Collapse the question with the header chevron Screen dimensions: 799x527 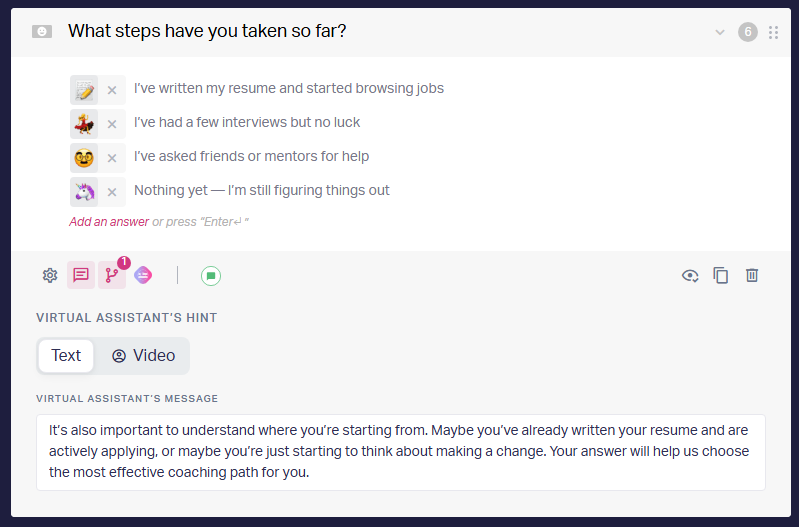click(x=719, y=32)
